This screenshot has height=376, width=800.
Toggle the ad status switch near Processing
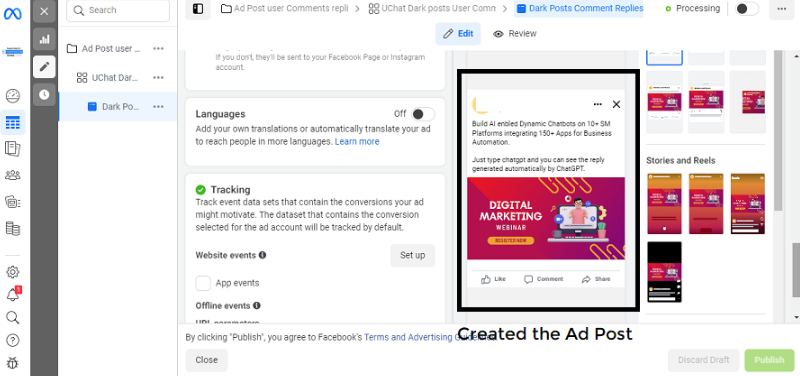coord(747,9)
